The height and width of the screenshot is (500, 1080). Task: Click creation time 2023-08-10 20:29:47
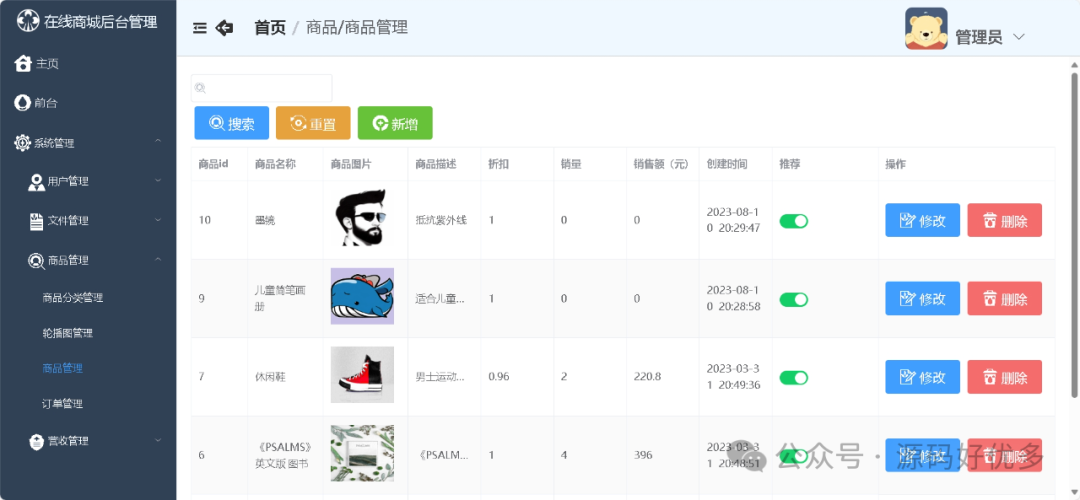pyautogui.click(x=734, y=220)
